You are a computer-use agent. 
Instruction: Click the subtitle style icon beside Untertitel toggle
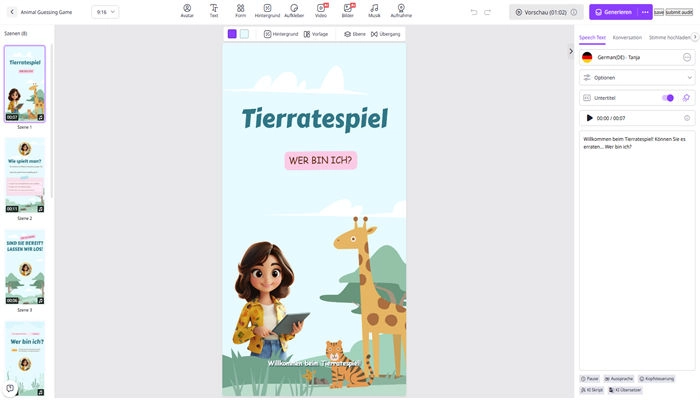[x=686, y=98]
